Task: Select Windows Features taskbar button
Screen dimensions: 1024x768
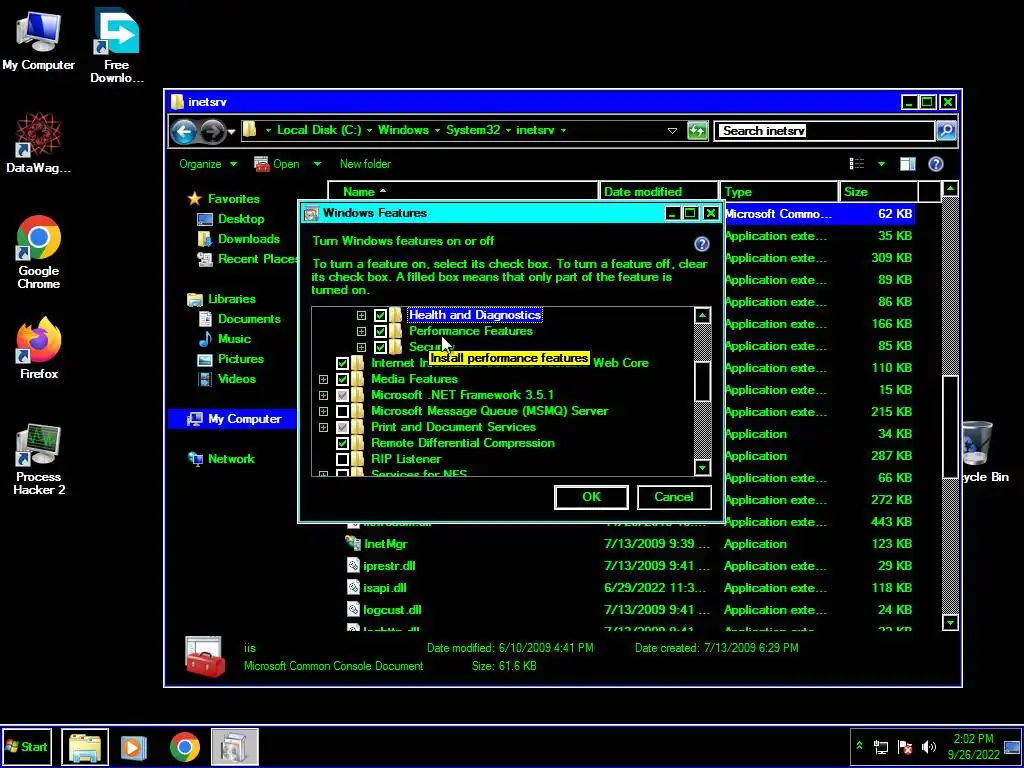Action: (x=235, y=747)
